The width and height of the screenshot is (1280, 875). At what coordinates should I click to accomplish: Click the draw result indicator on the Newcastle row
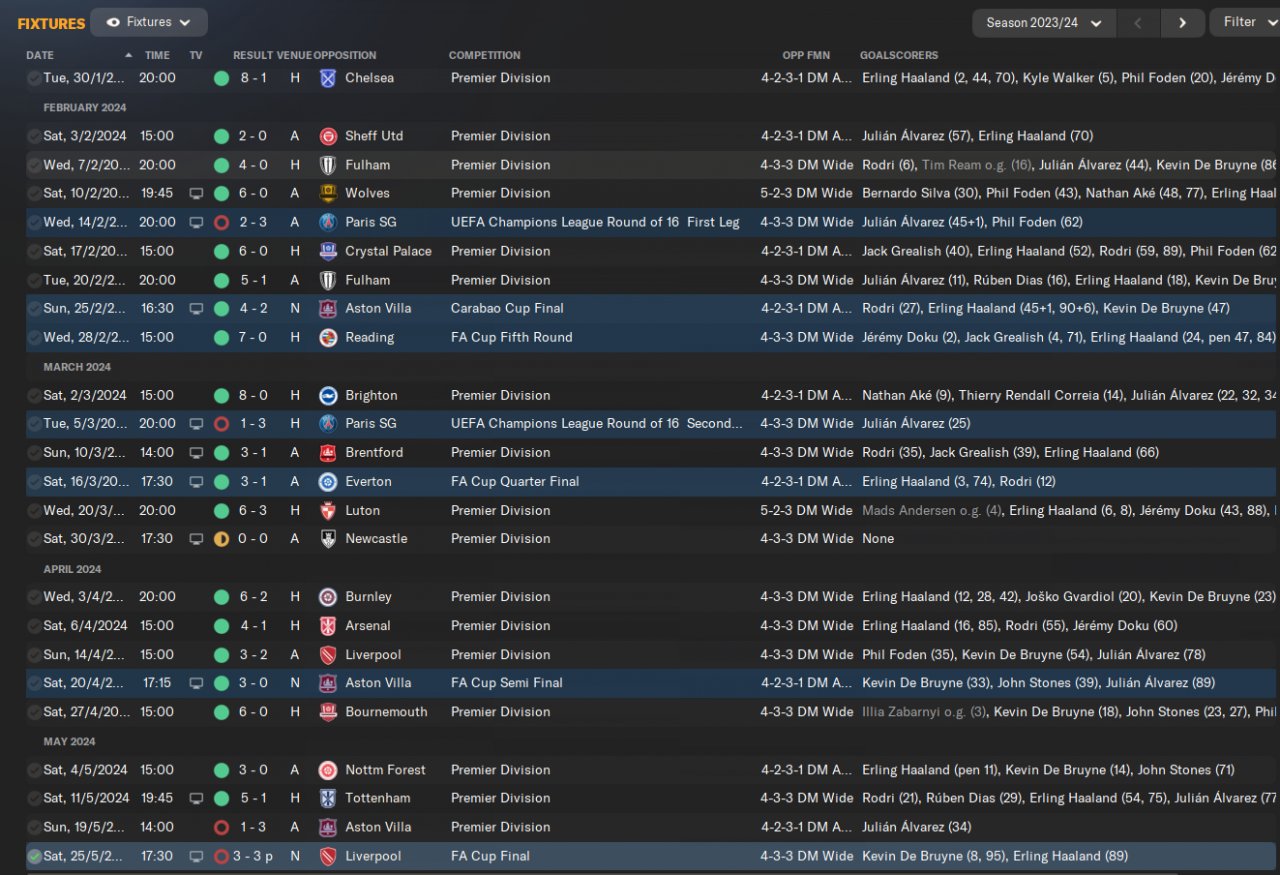[x=221, y=539]
